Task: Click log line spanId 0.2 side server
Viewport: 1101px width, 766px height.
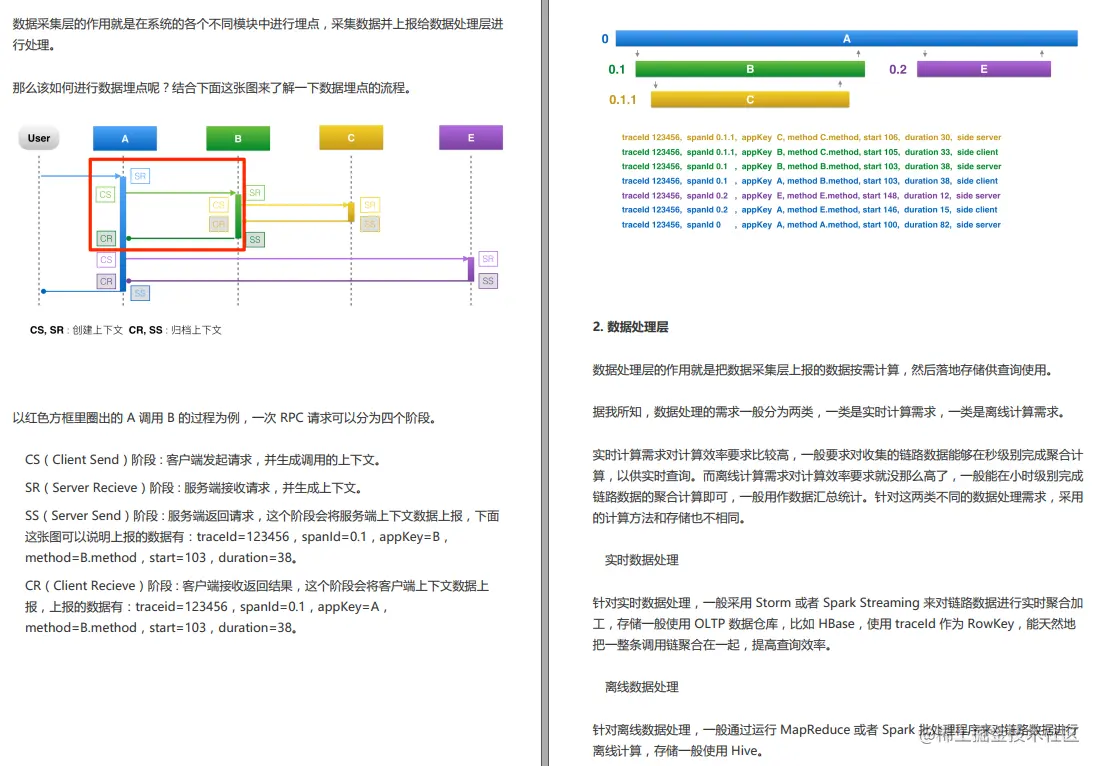Action: coord(811,196)
